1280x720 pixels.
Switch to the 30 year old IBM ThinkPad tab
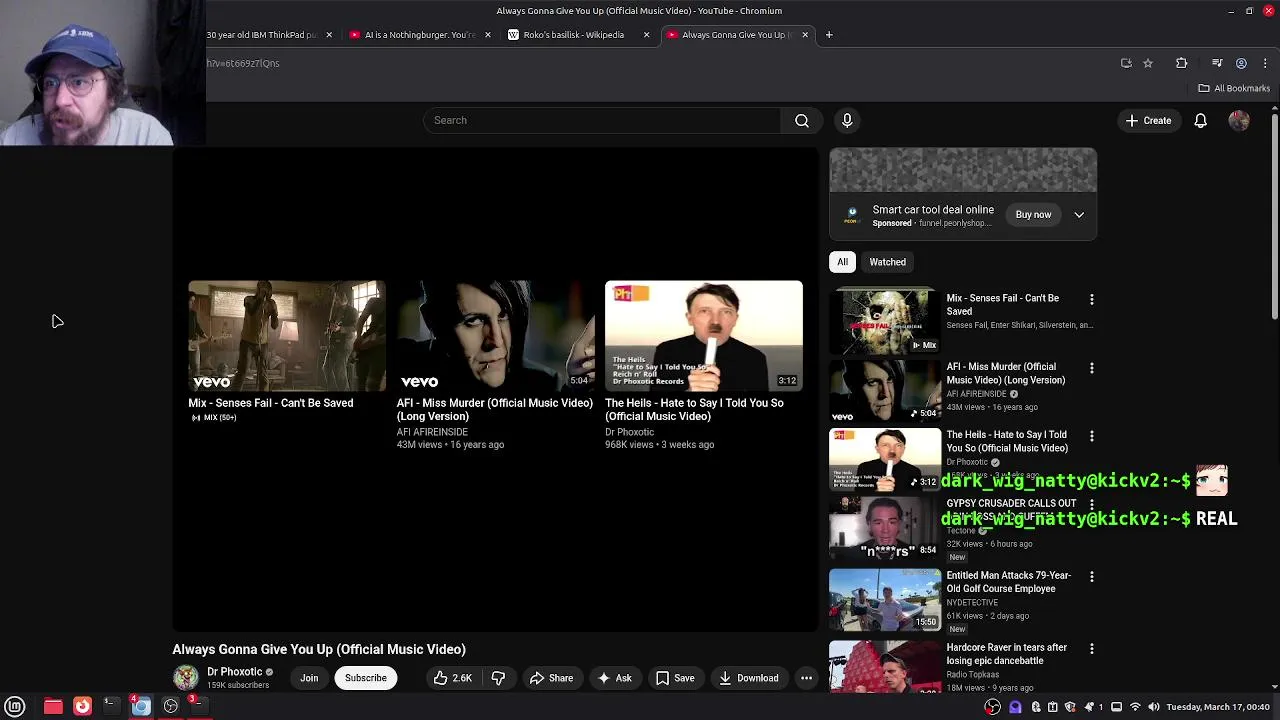pos(262,35)
